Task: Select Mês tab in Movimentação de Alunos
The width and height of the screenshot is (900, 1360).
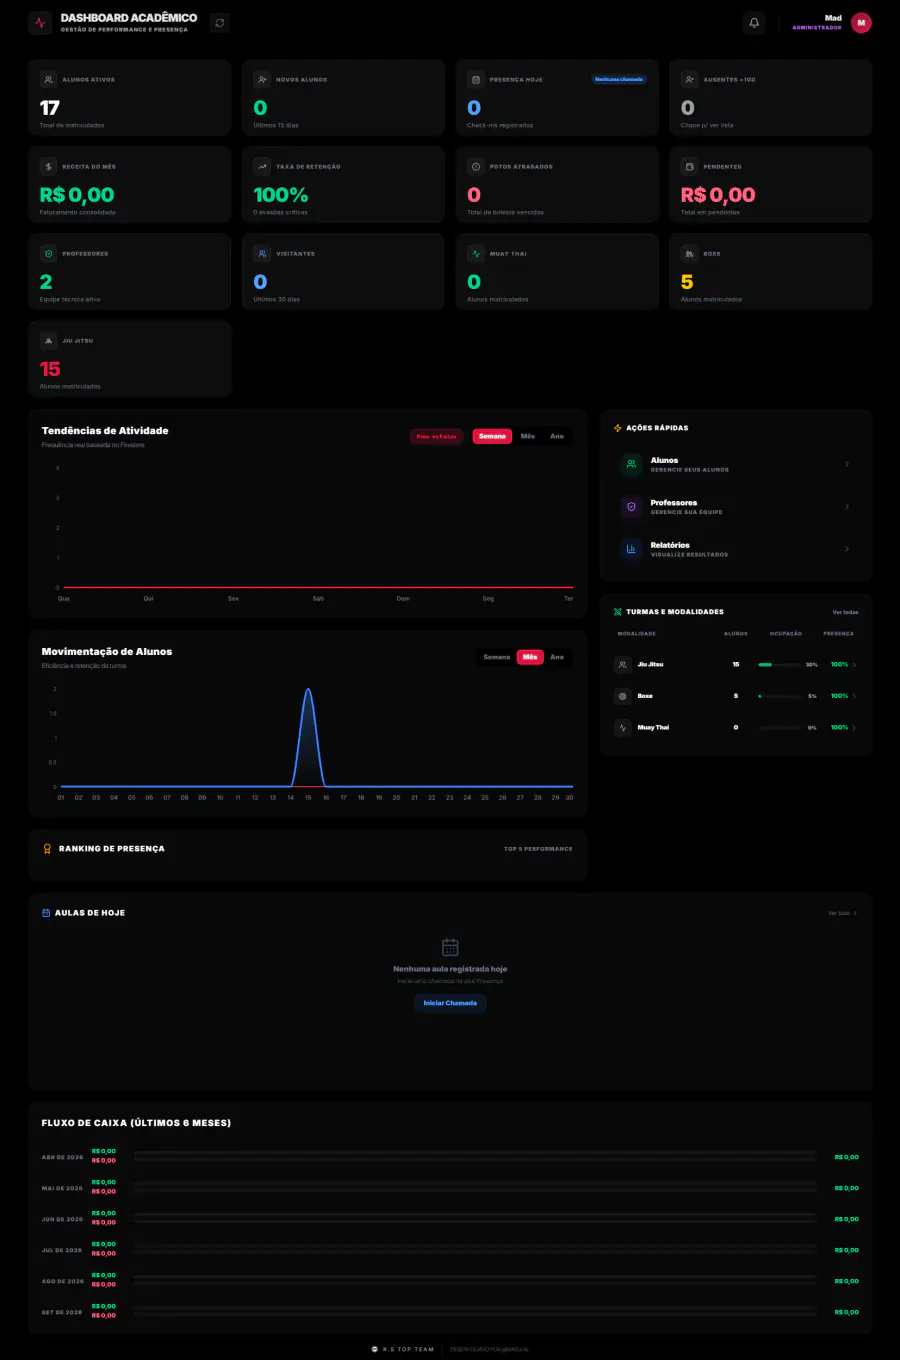Action: click(530, 657)
